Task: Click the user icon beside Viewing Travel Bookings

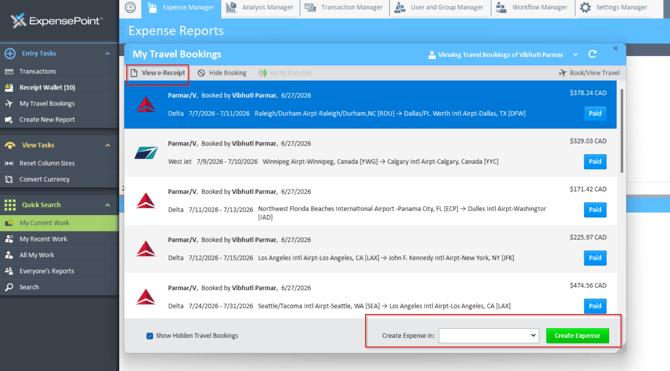Action: pos(432,55)
